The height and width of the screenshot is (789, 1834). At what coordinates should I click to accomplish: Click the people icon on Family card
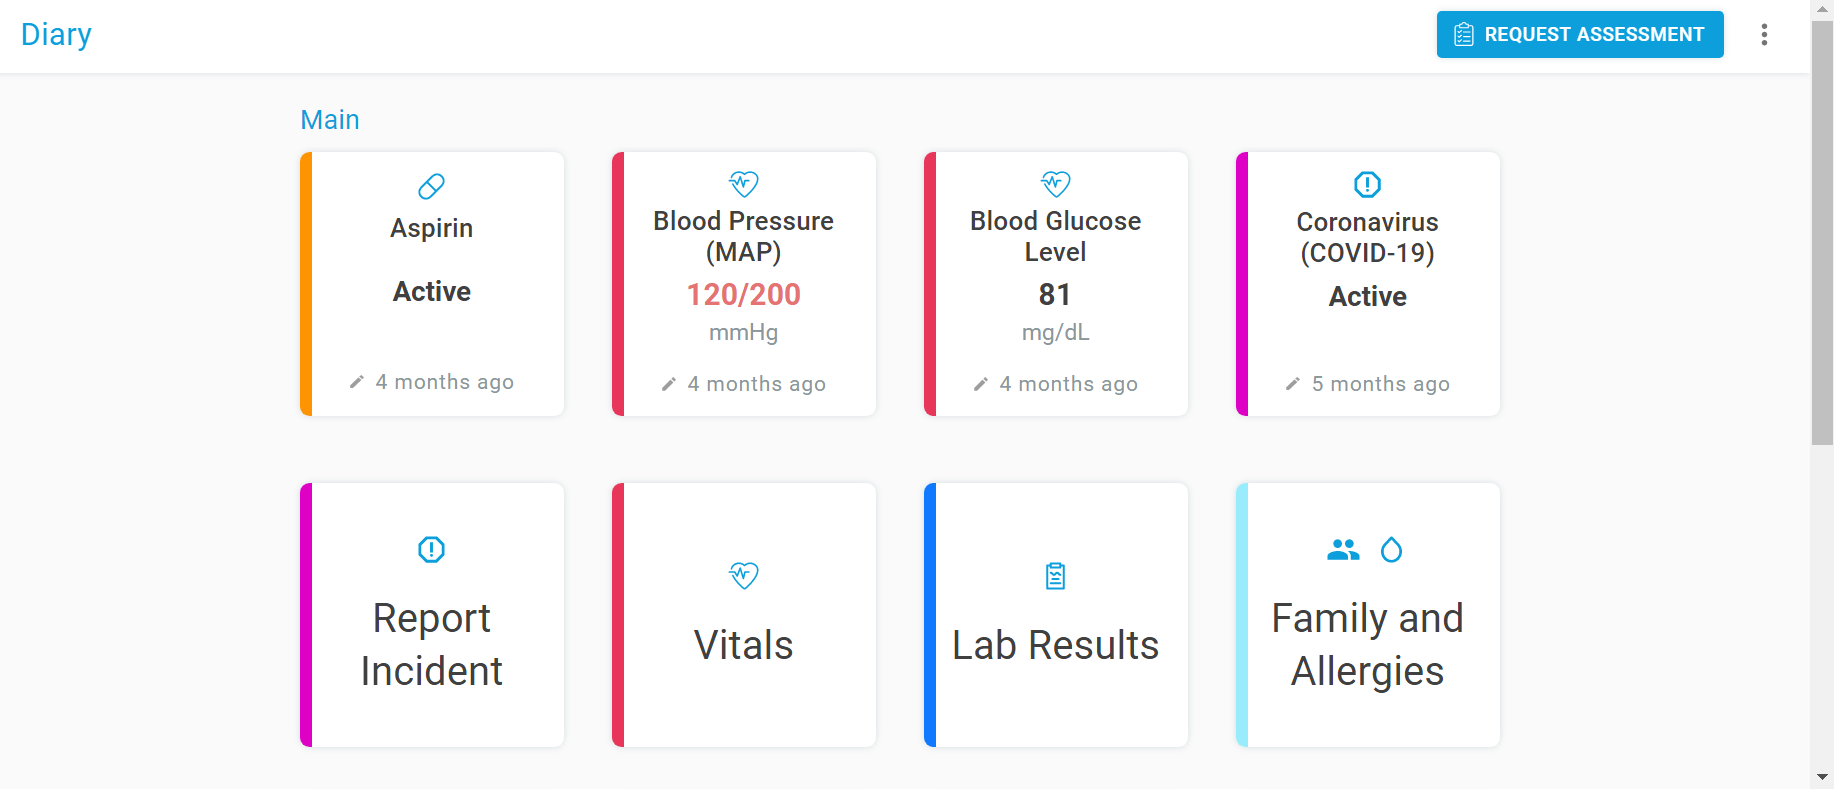[x=1343, y=550]
